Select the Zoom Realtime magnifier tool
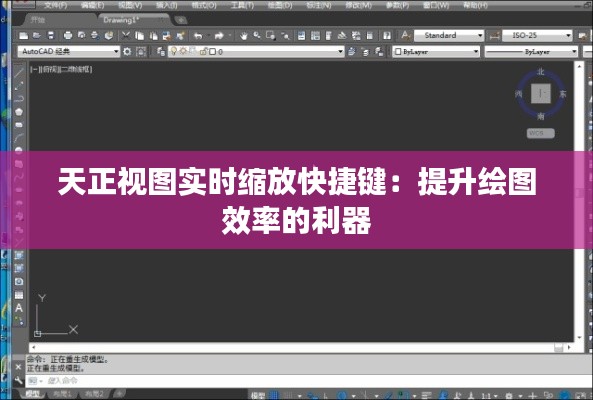The height and width of the screenshot is (400, 593). (x=257, y=36)
